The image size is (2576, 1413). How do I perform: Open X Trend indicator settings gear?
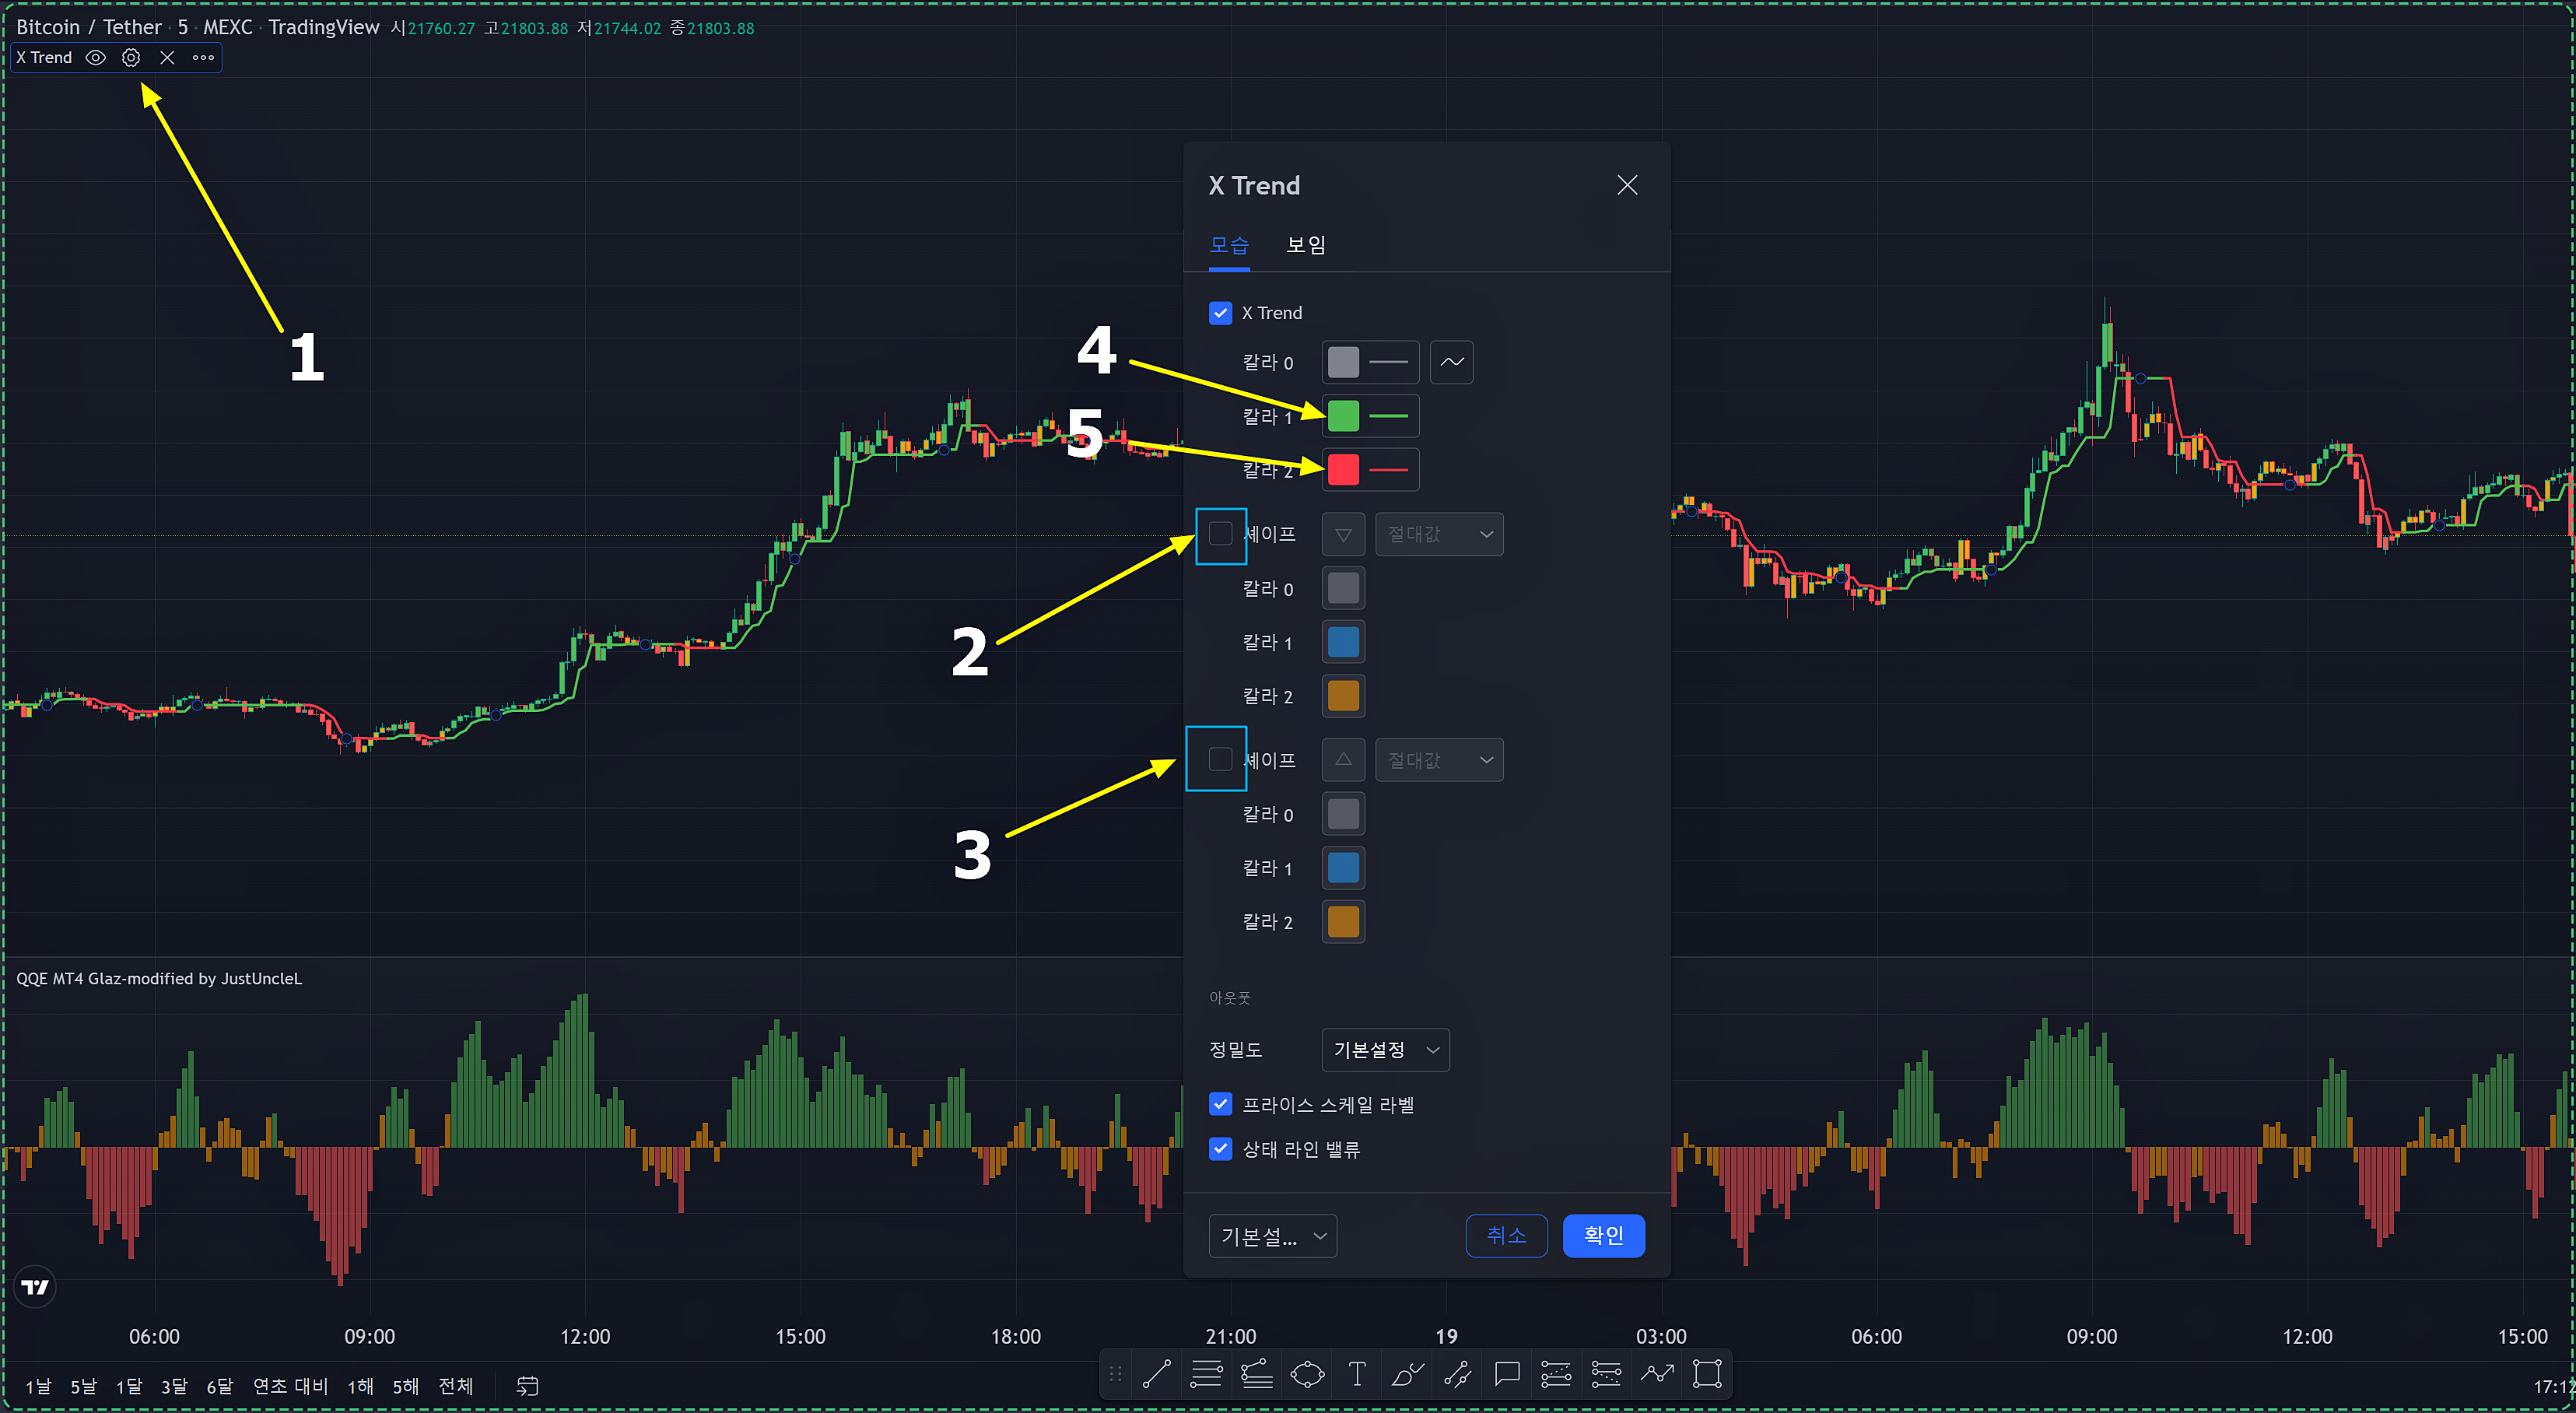tap(131, 58)
